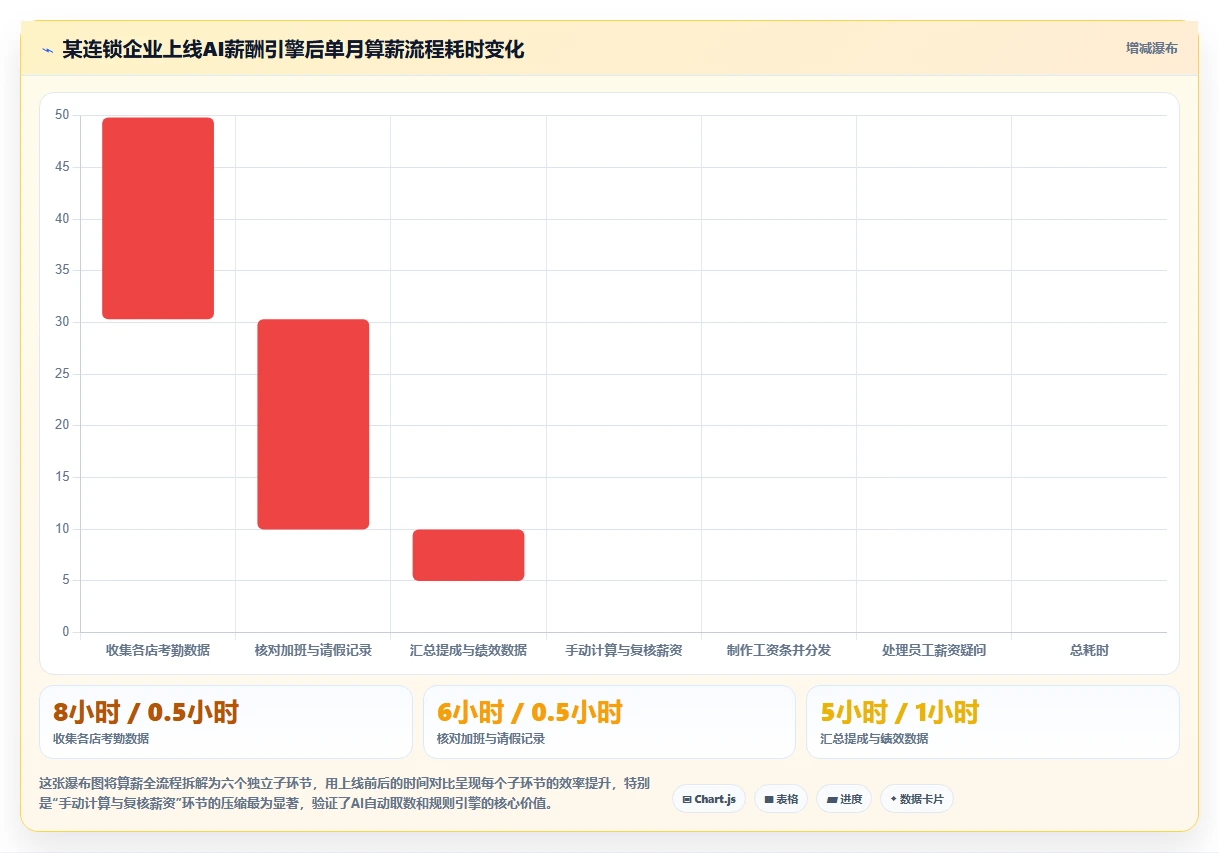Click the y-axis value 50
Image resolution: width=1219 pixels, height=853 pixels.
62,115
